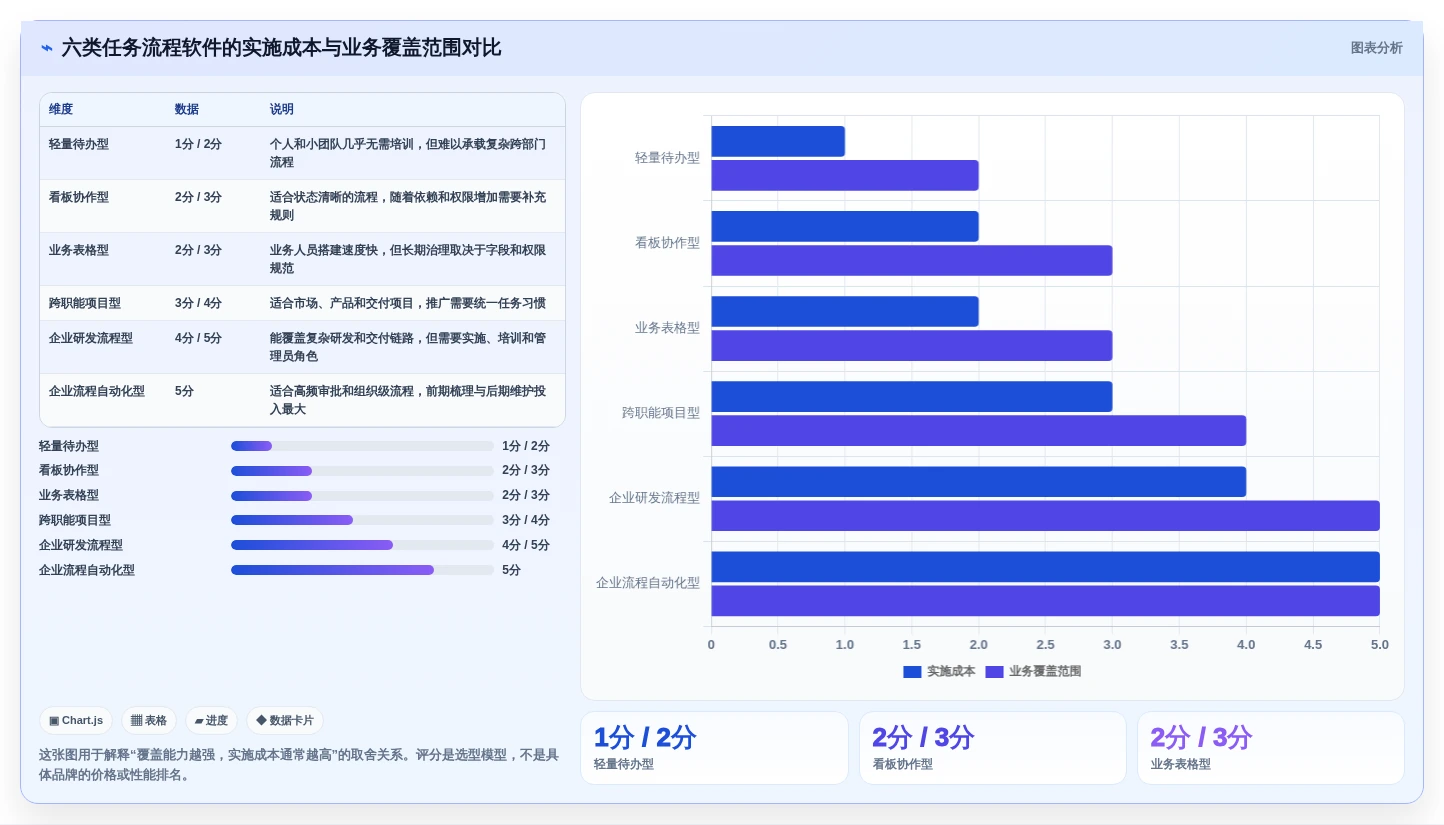Click the 维度 column header
The height and width of the screenshot is (825, 1444).
pyautogui.click(x=61, y=109)
